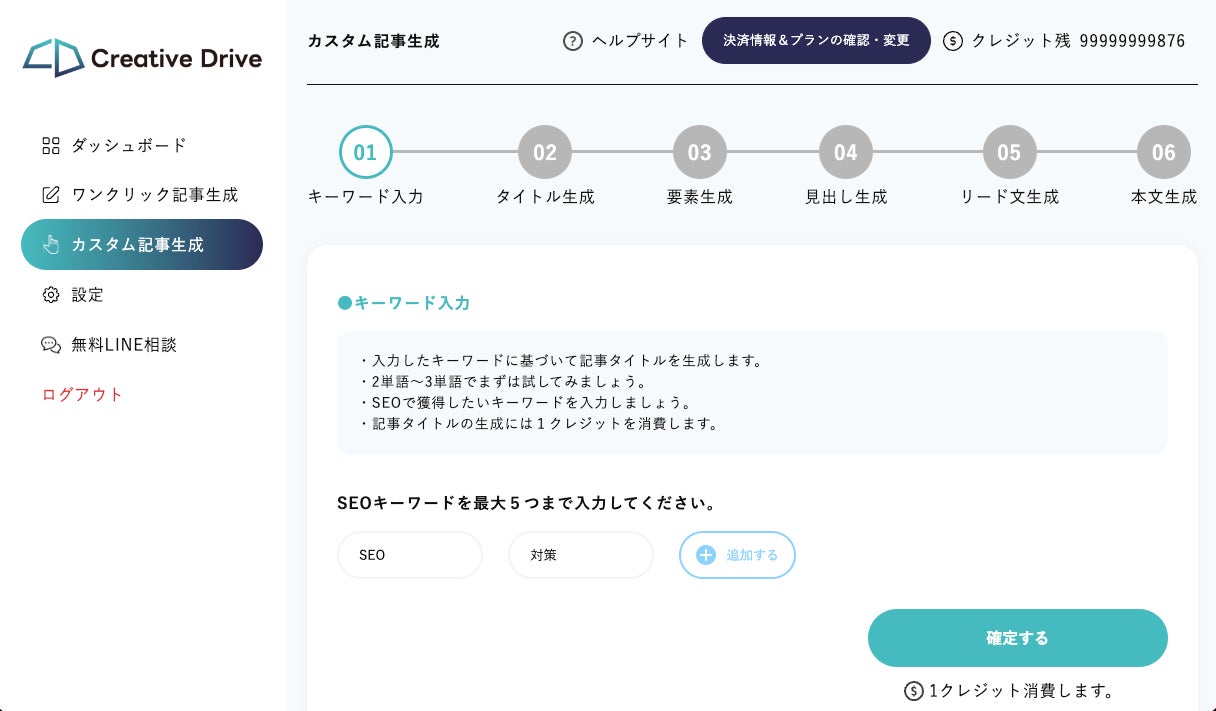The image size is (1216, 711).
Task: Select step 06 本文生成 circle
Action: point(1163,153)
